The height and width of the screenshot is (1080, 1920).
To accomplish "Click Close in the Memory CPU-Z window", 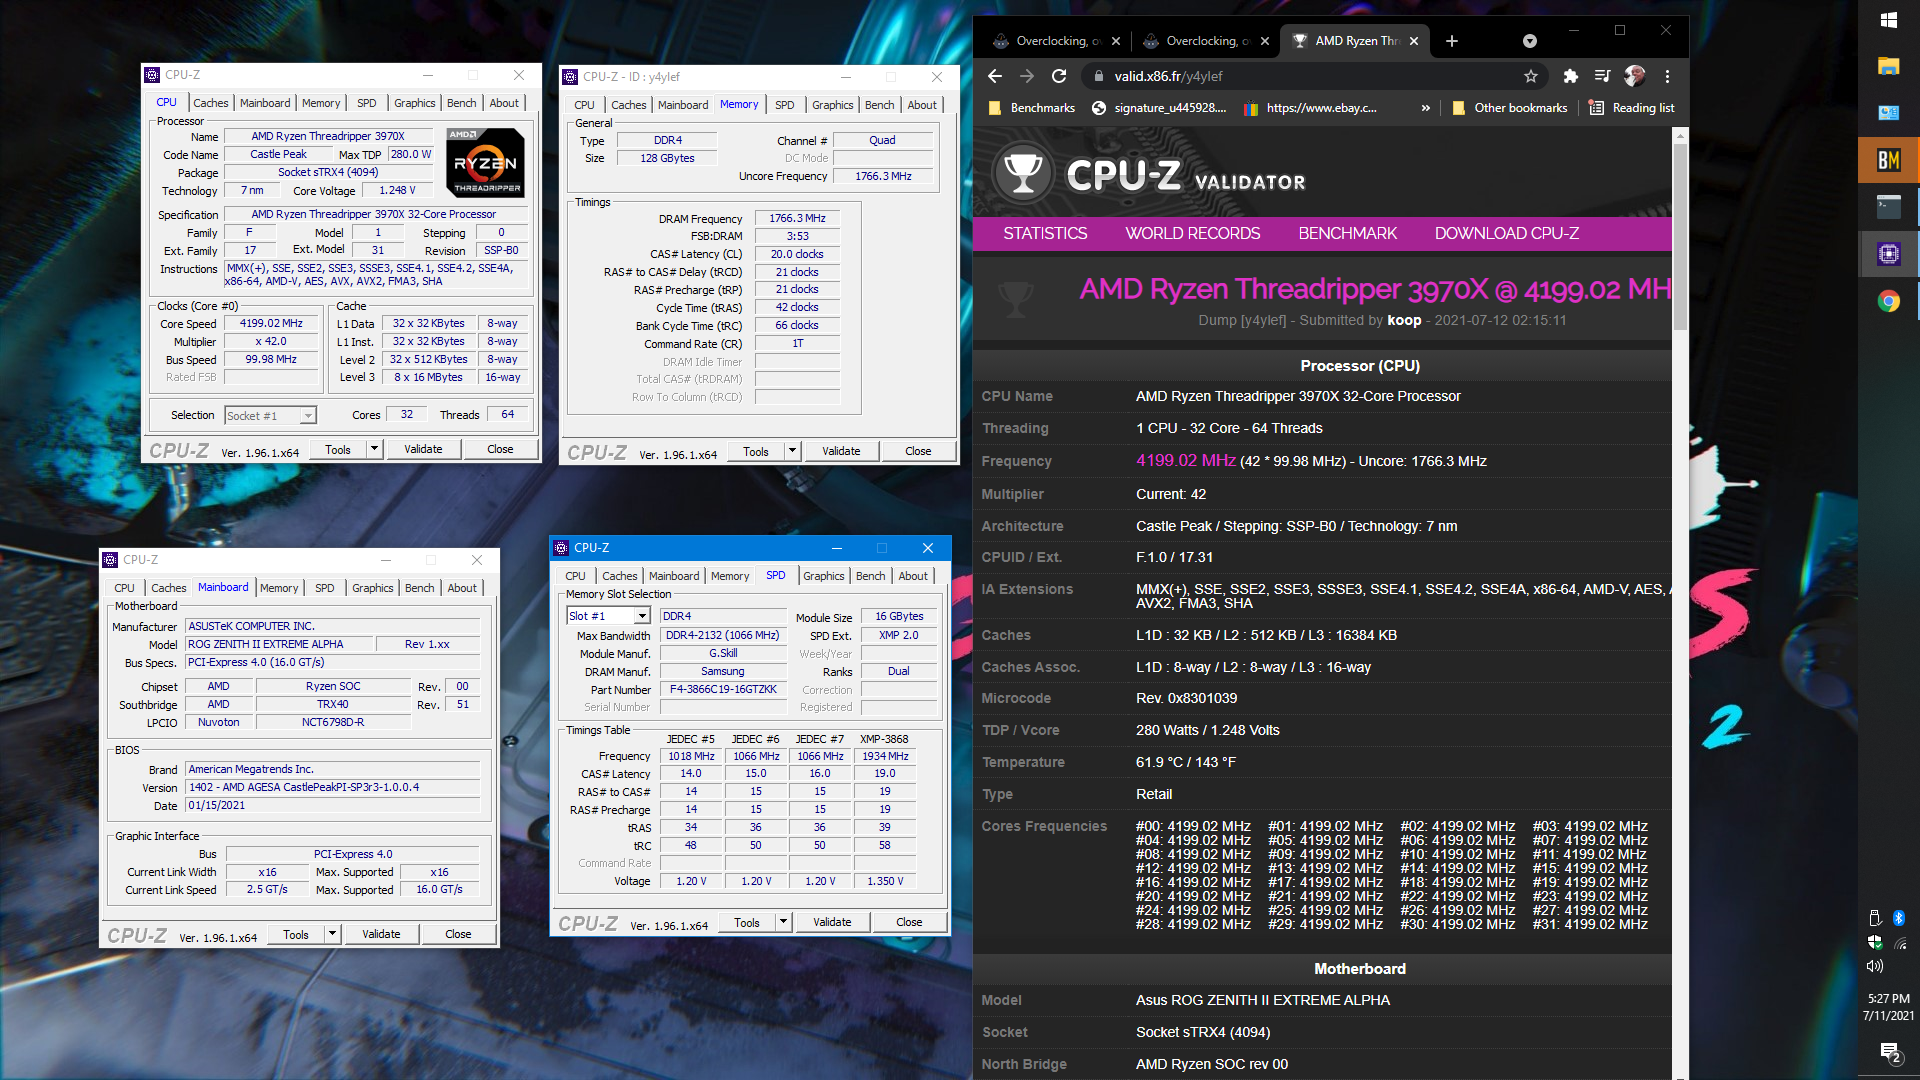I will pos(918,451).
